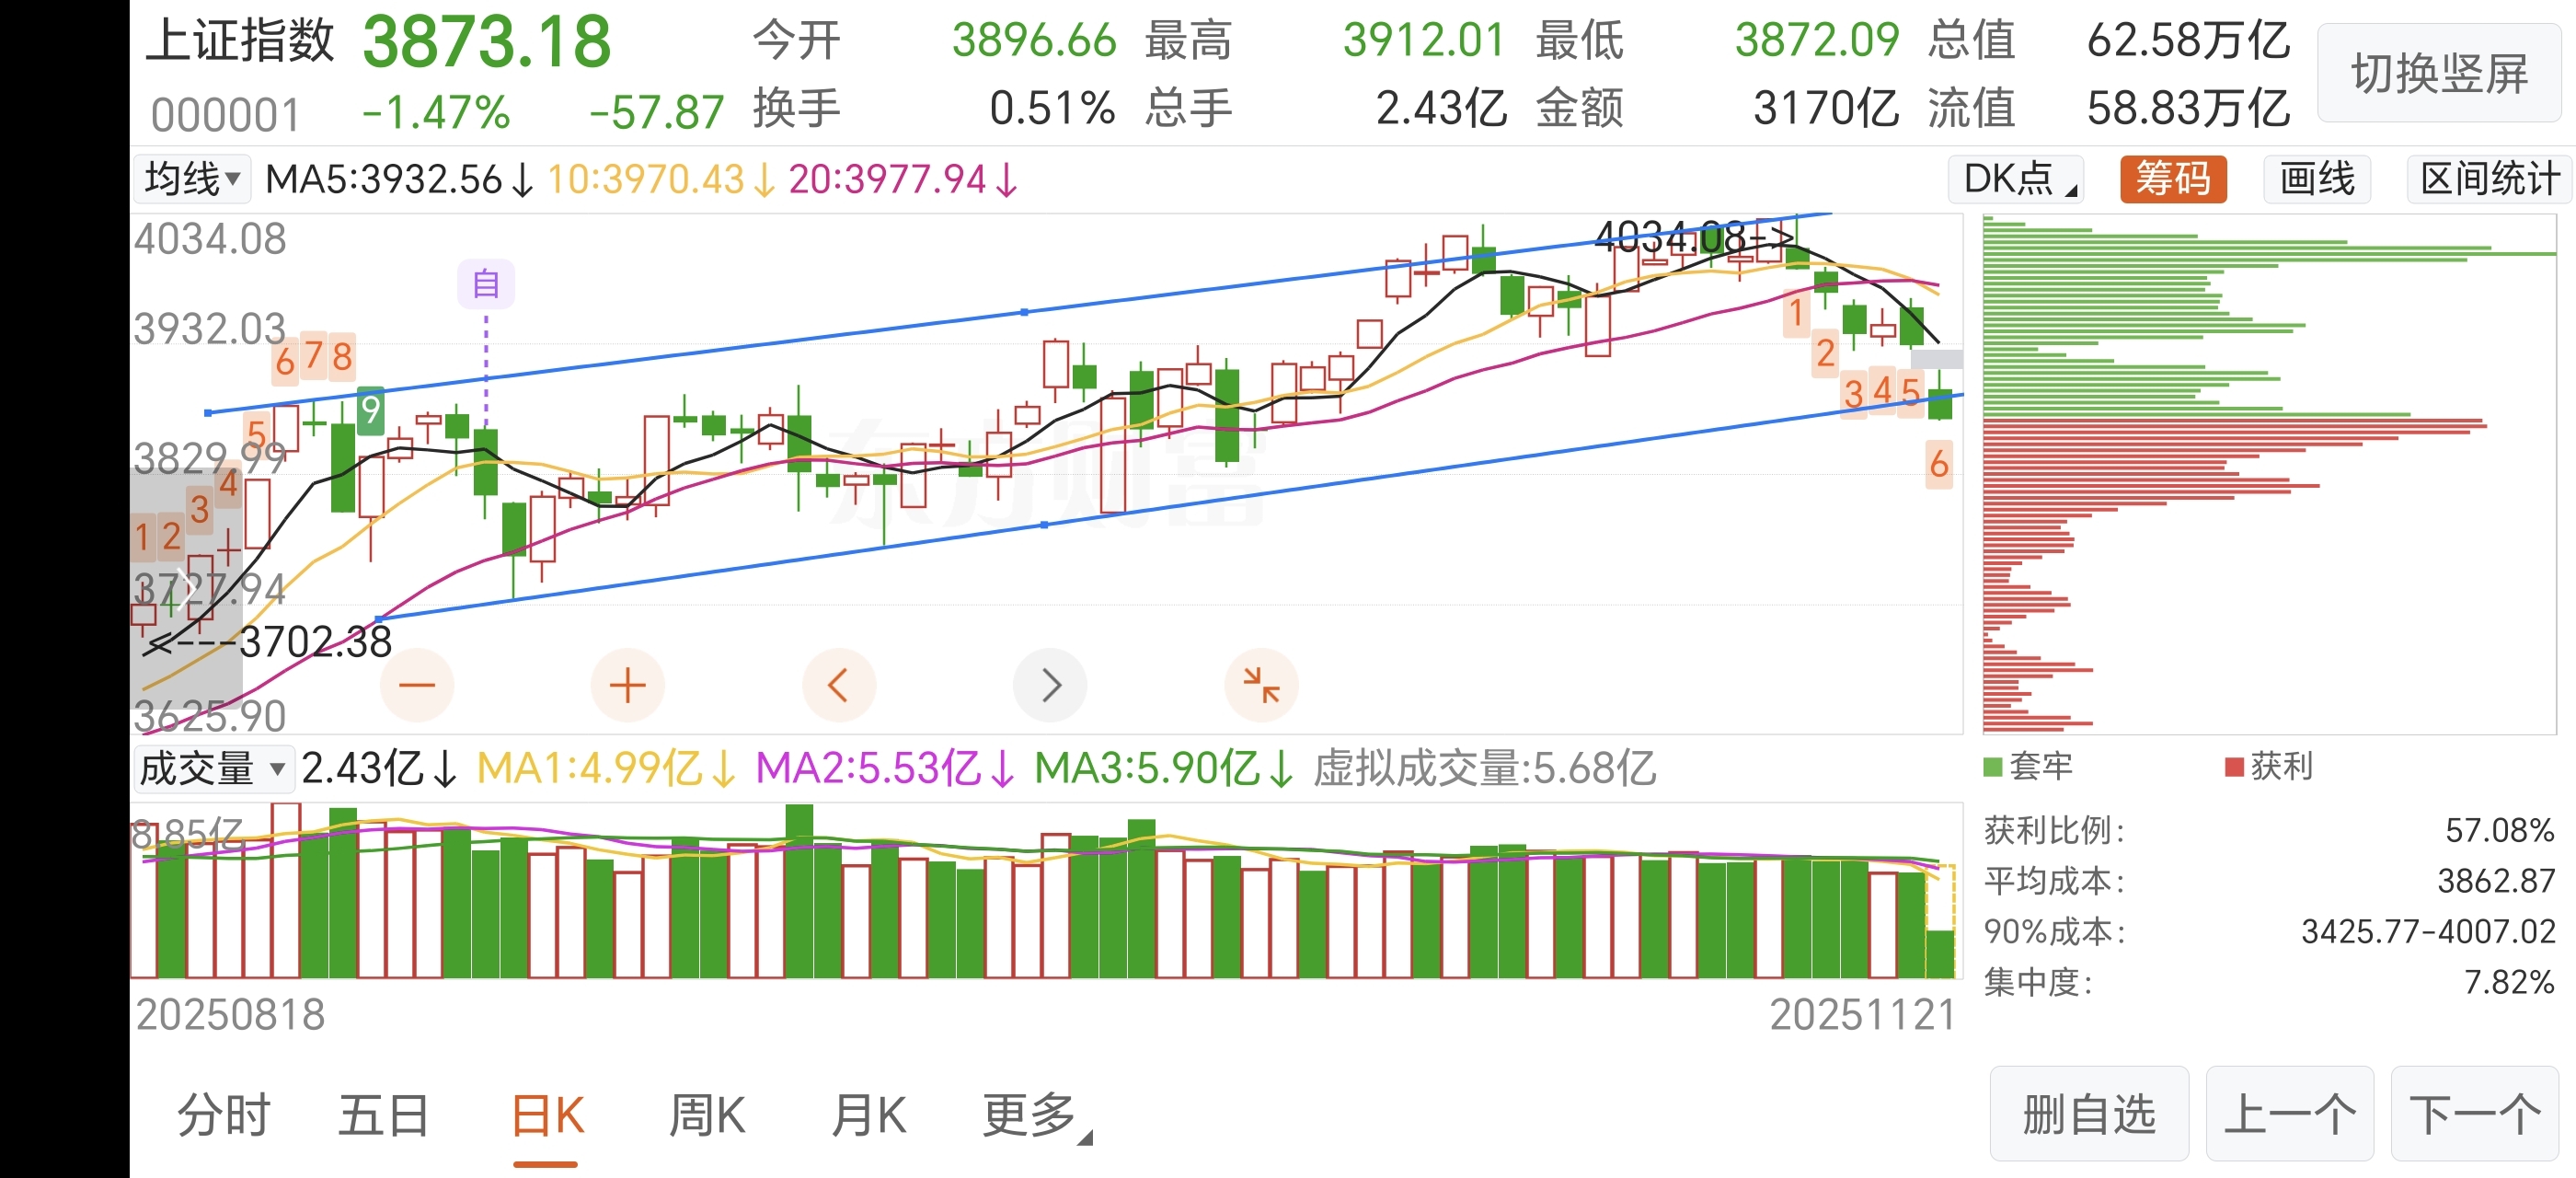Switch to the 分时 tab
Viewport: 2576px width, 1178px height.
224,1115
